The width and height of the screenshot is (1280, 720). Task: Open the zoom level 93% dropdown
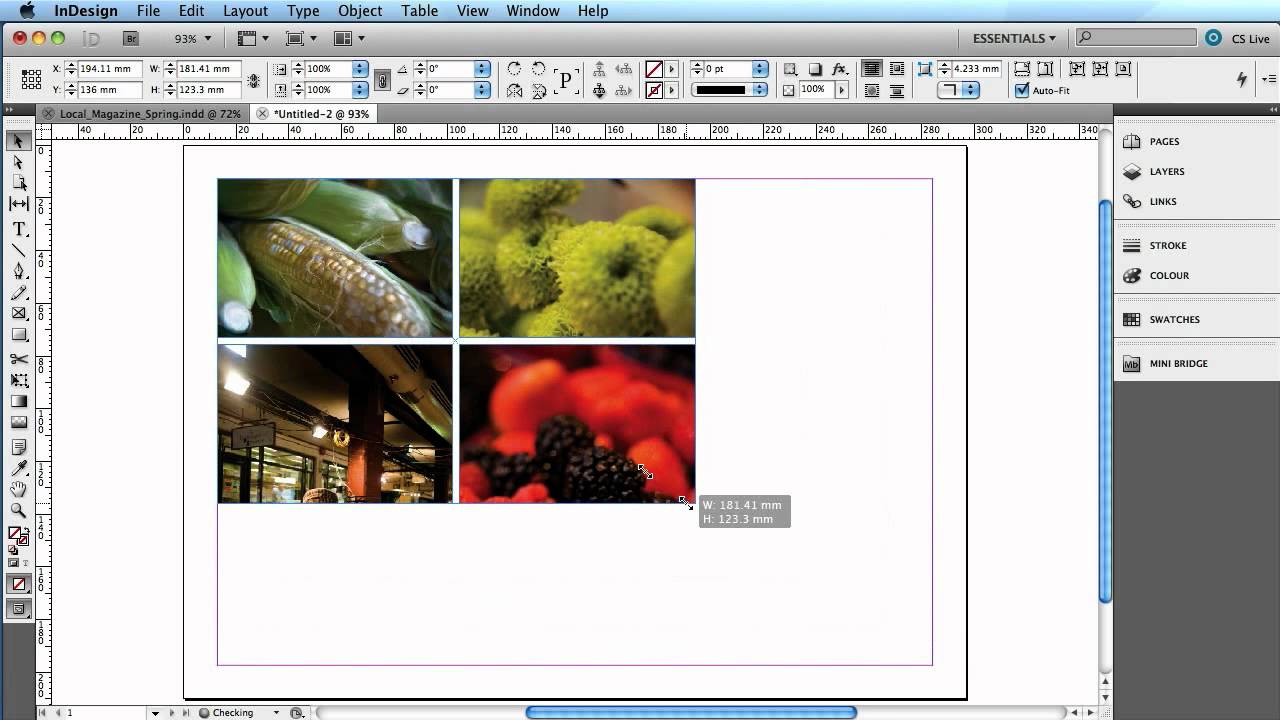[x=208, y=38]
